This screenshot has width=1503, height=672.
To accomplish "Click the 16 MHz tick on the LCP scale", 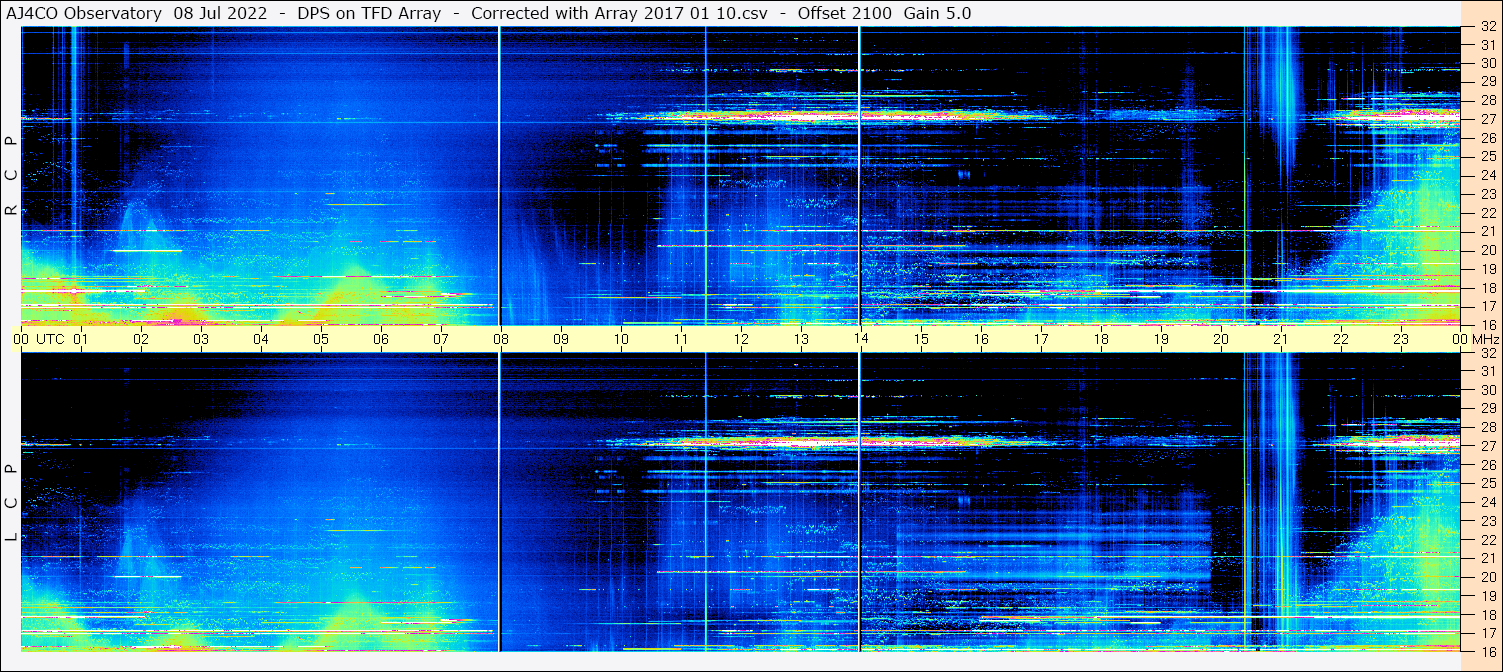I will pyautogui.click(x=1487, y=650).
